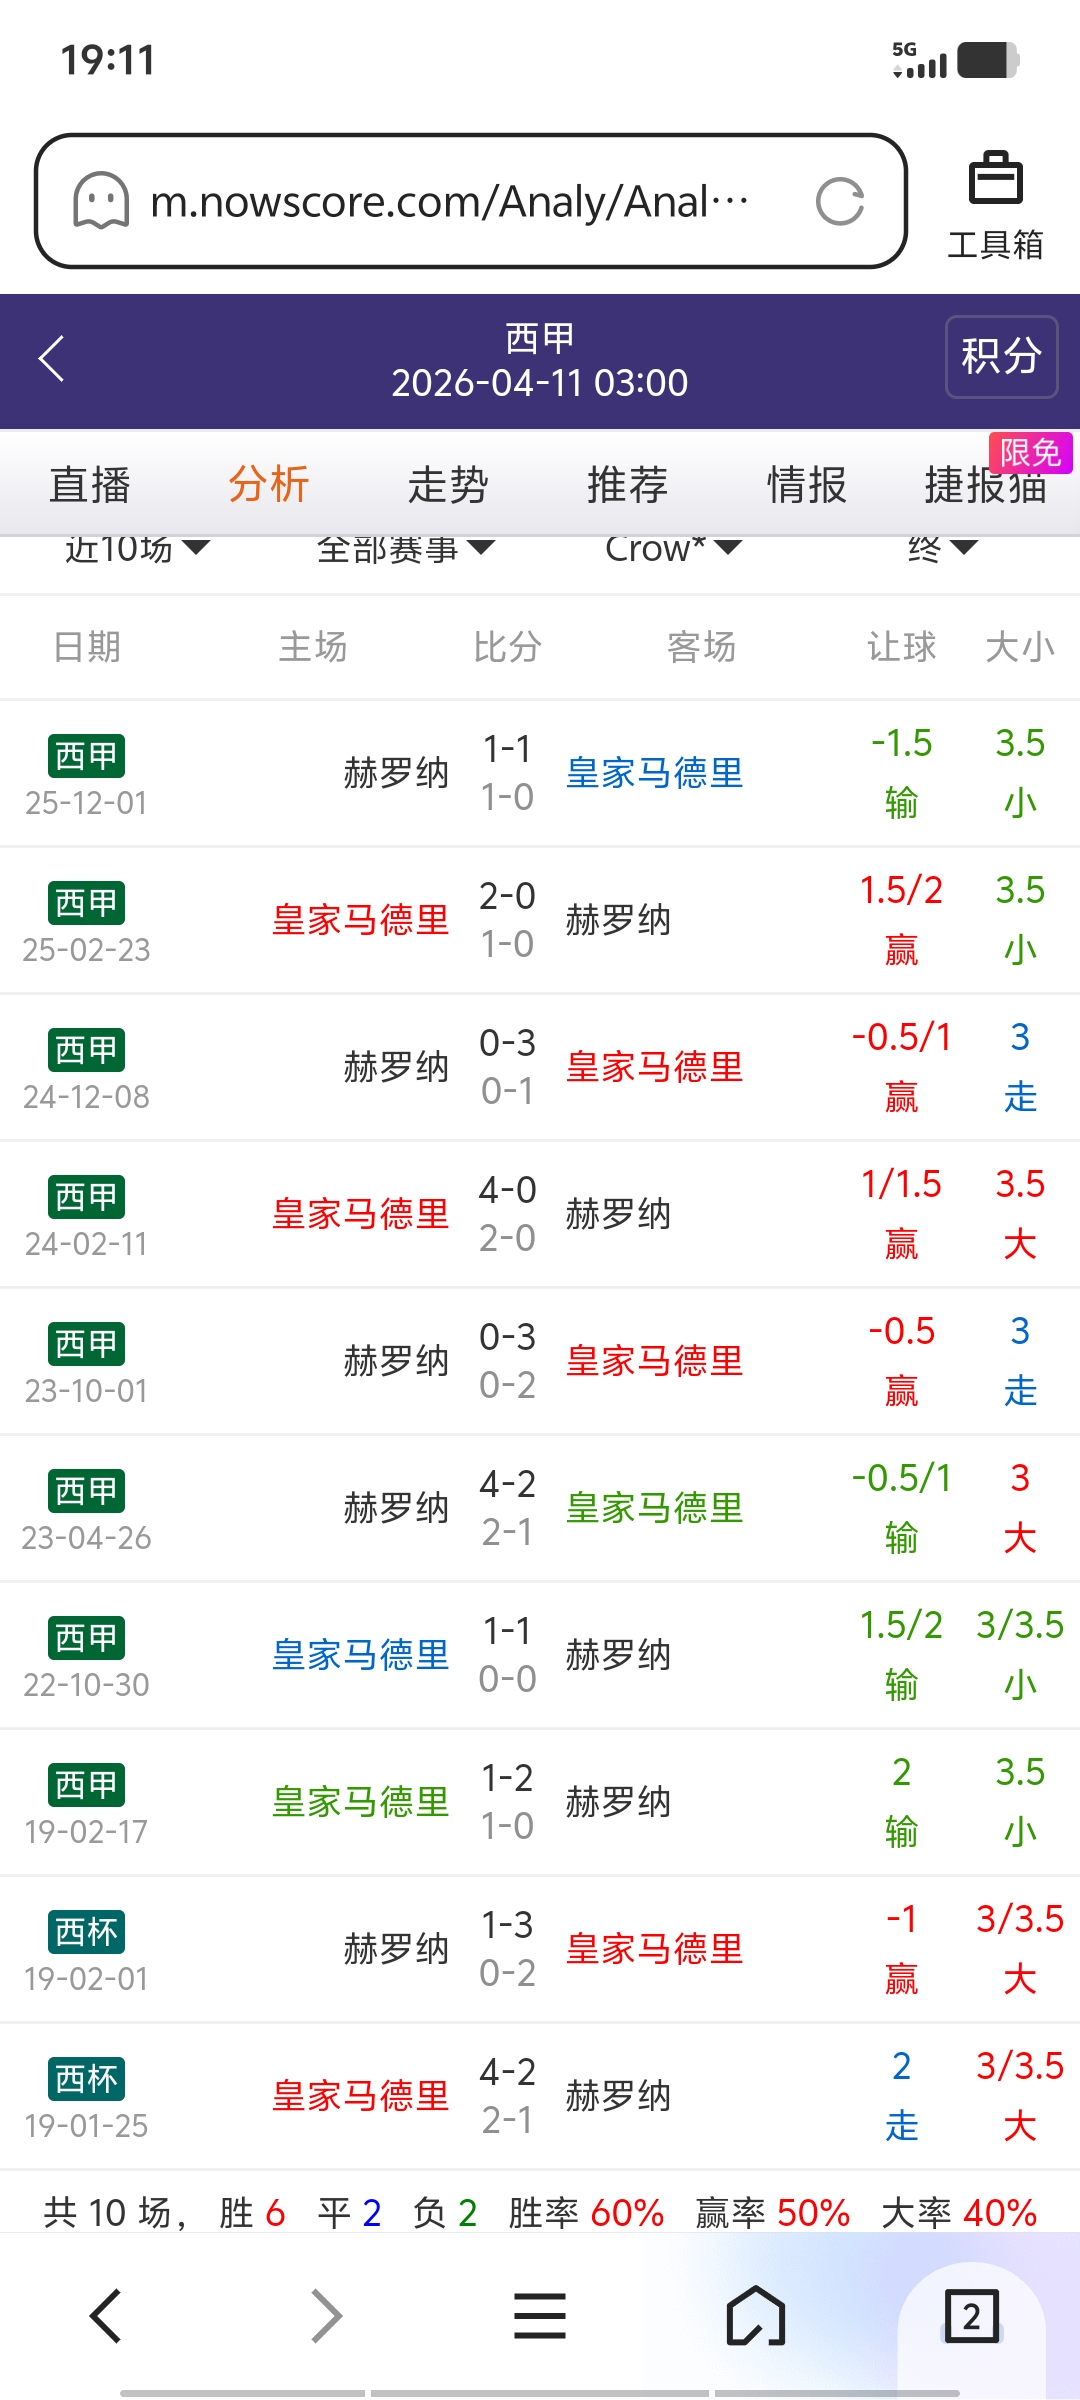
Task: Tap the page reload icon
Action: pyautogui.click(x=839, y=202)
